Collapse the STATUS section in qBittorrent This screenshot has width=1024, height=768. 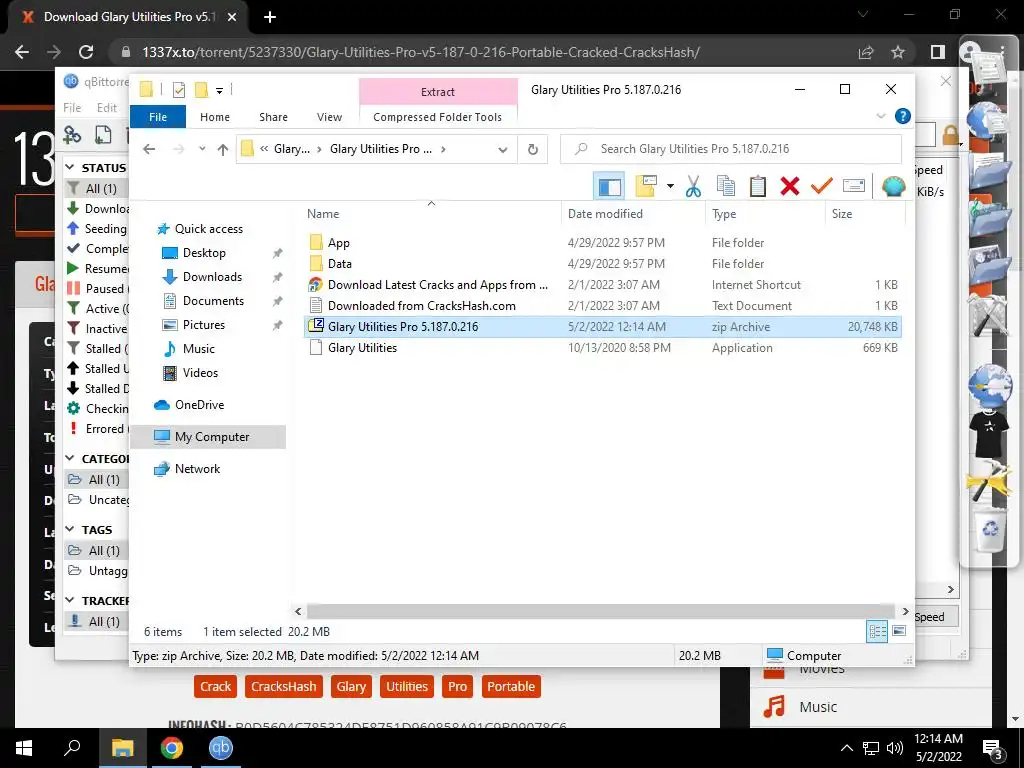coord(70,168)
